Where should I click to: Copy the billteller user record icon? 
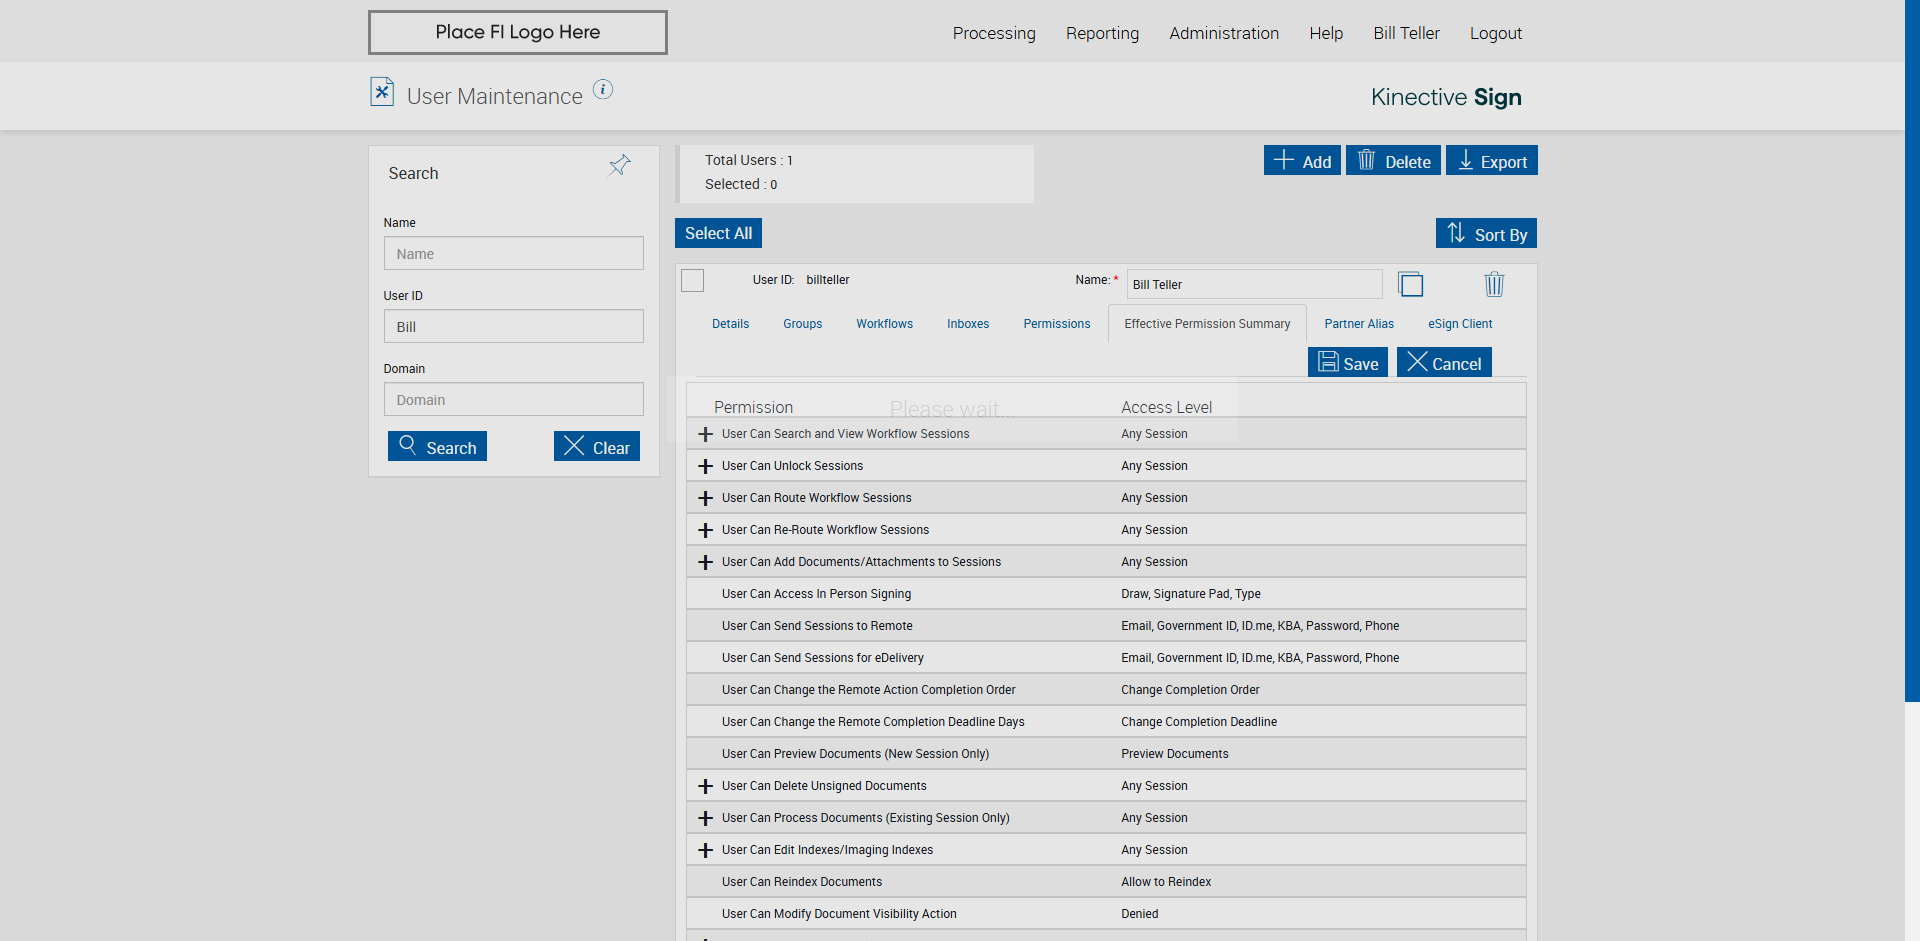tap(1410, 284)
